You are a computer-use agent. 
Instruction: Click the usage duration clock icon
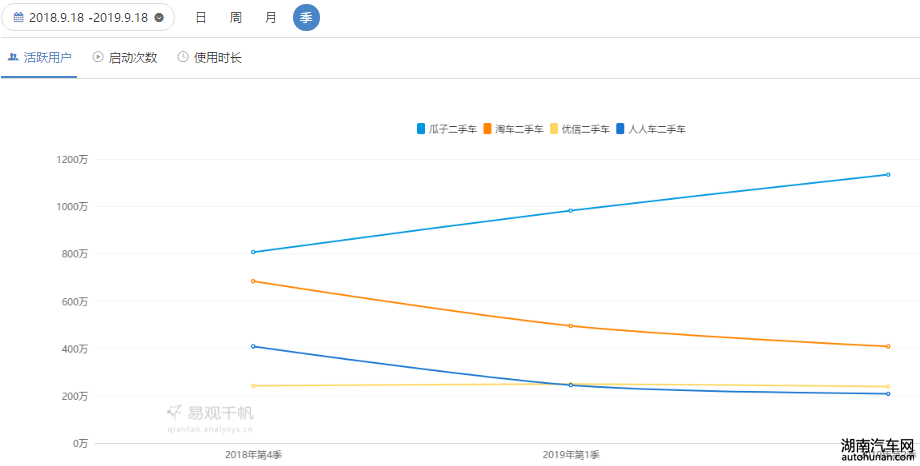(183, 57)
